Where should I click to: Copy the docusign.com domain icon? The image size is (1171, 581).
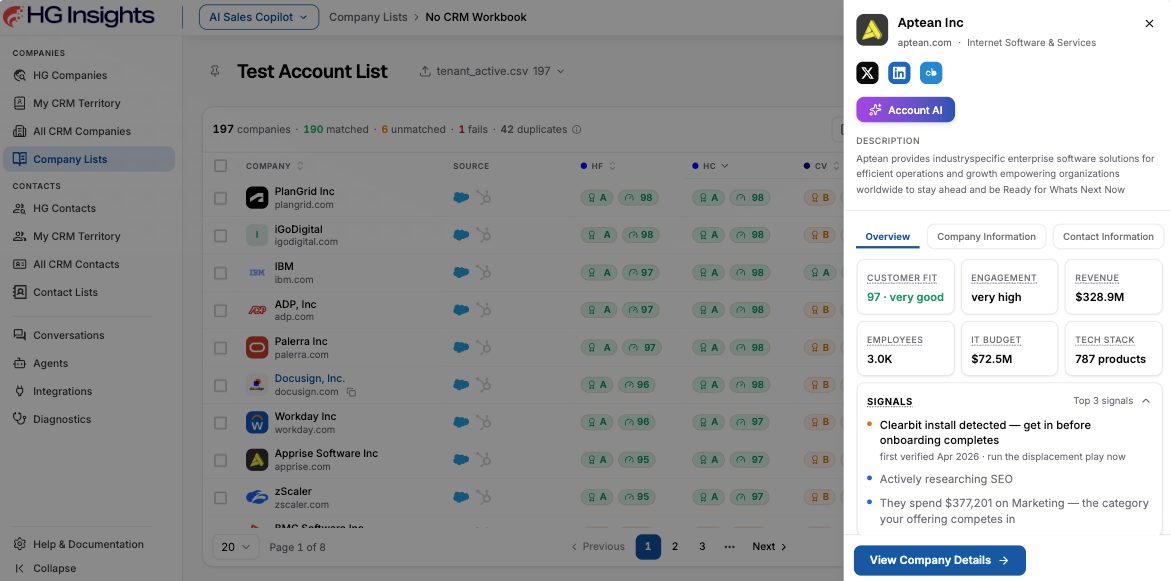pos(351,392)
